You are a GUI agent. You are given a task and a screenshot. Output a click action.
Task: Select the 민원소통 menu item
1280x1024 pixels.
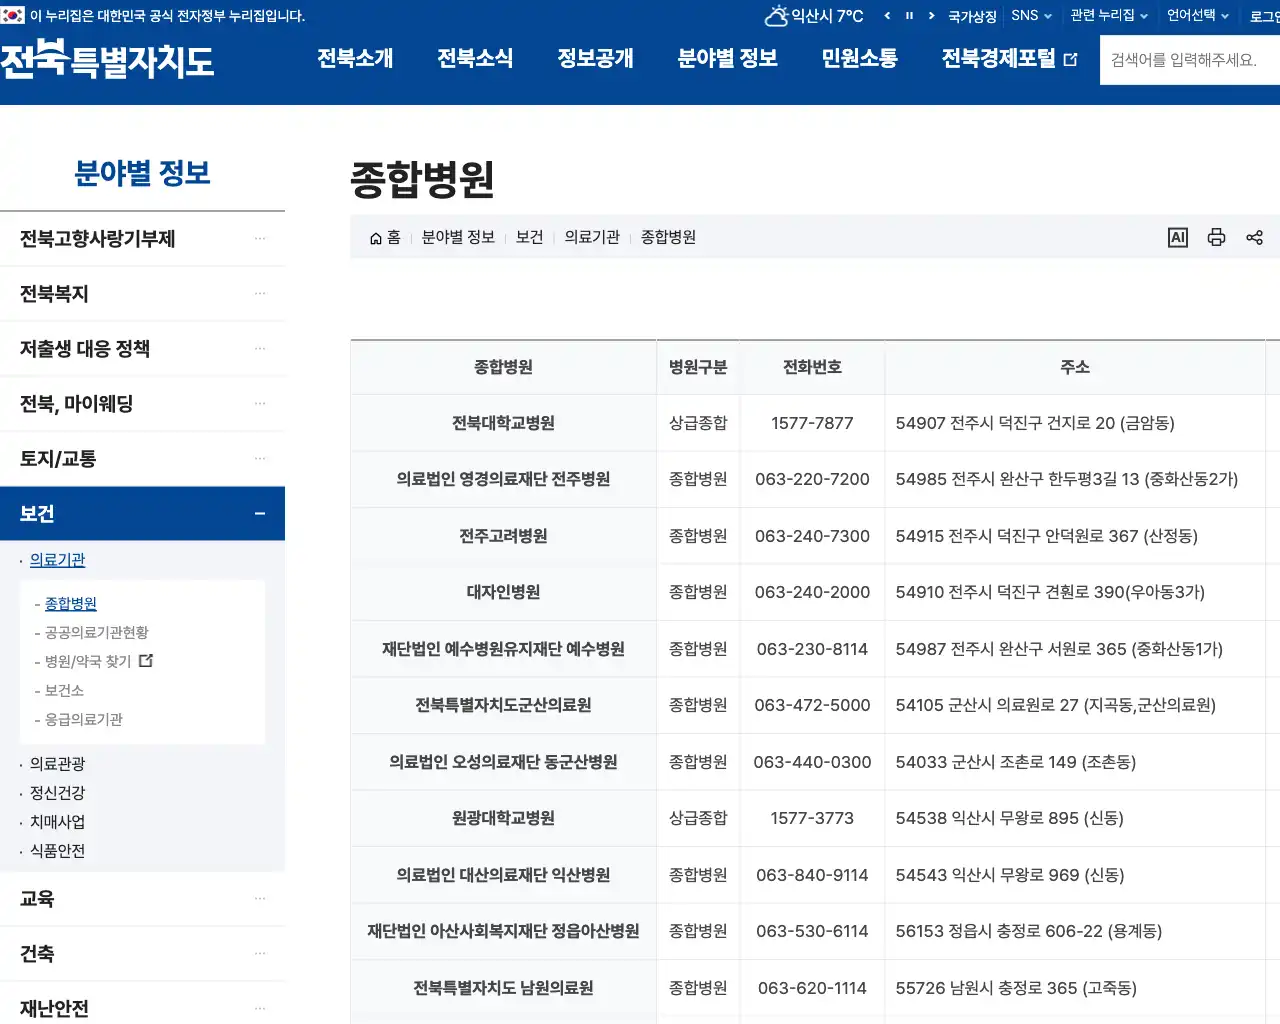pos(858,59)
